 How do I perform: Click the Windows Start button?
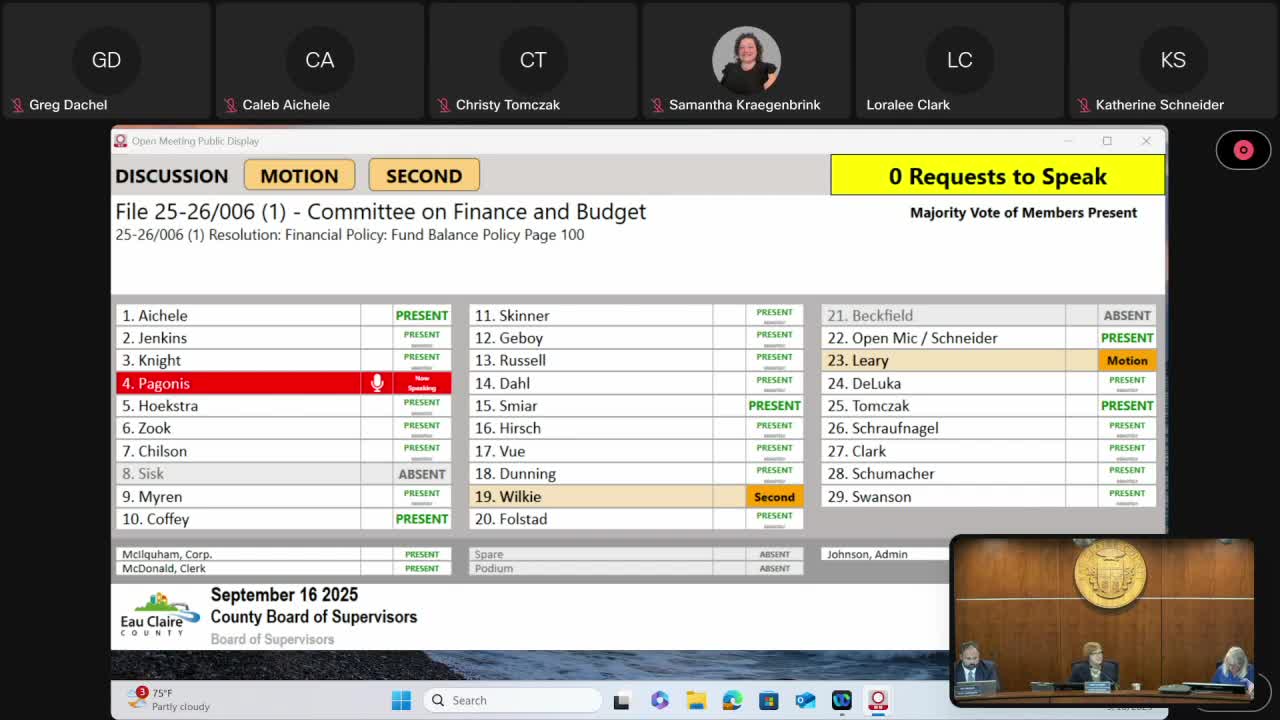pos(401,700)
